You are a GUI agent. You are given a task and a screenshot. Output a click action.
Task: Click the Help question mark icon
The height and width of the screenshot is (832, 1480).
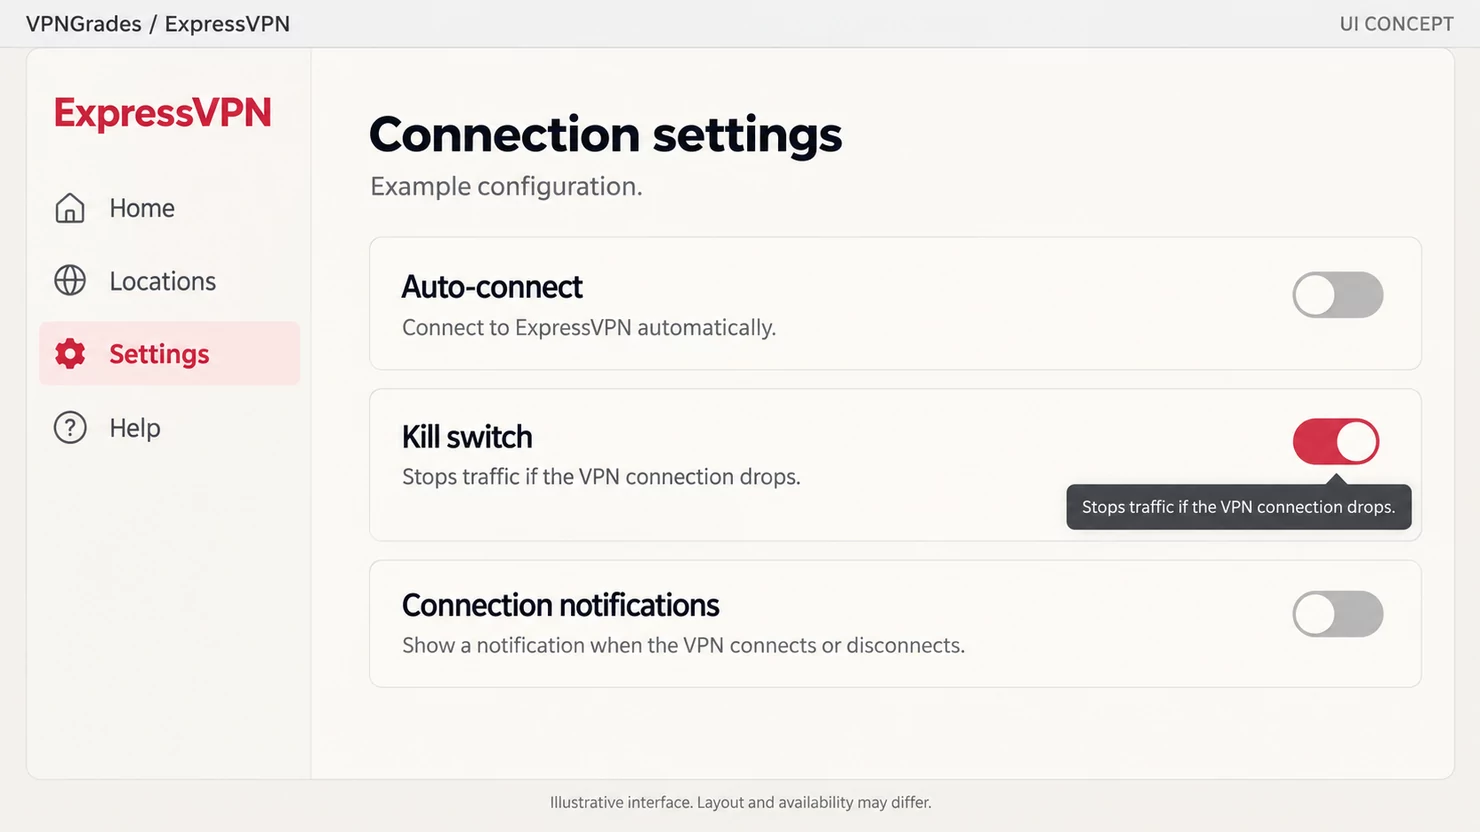pos(70,428)
